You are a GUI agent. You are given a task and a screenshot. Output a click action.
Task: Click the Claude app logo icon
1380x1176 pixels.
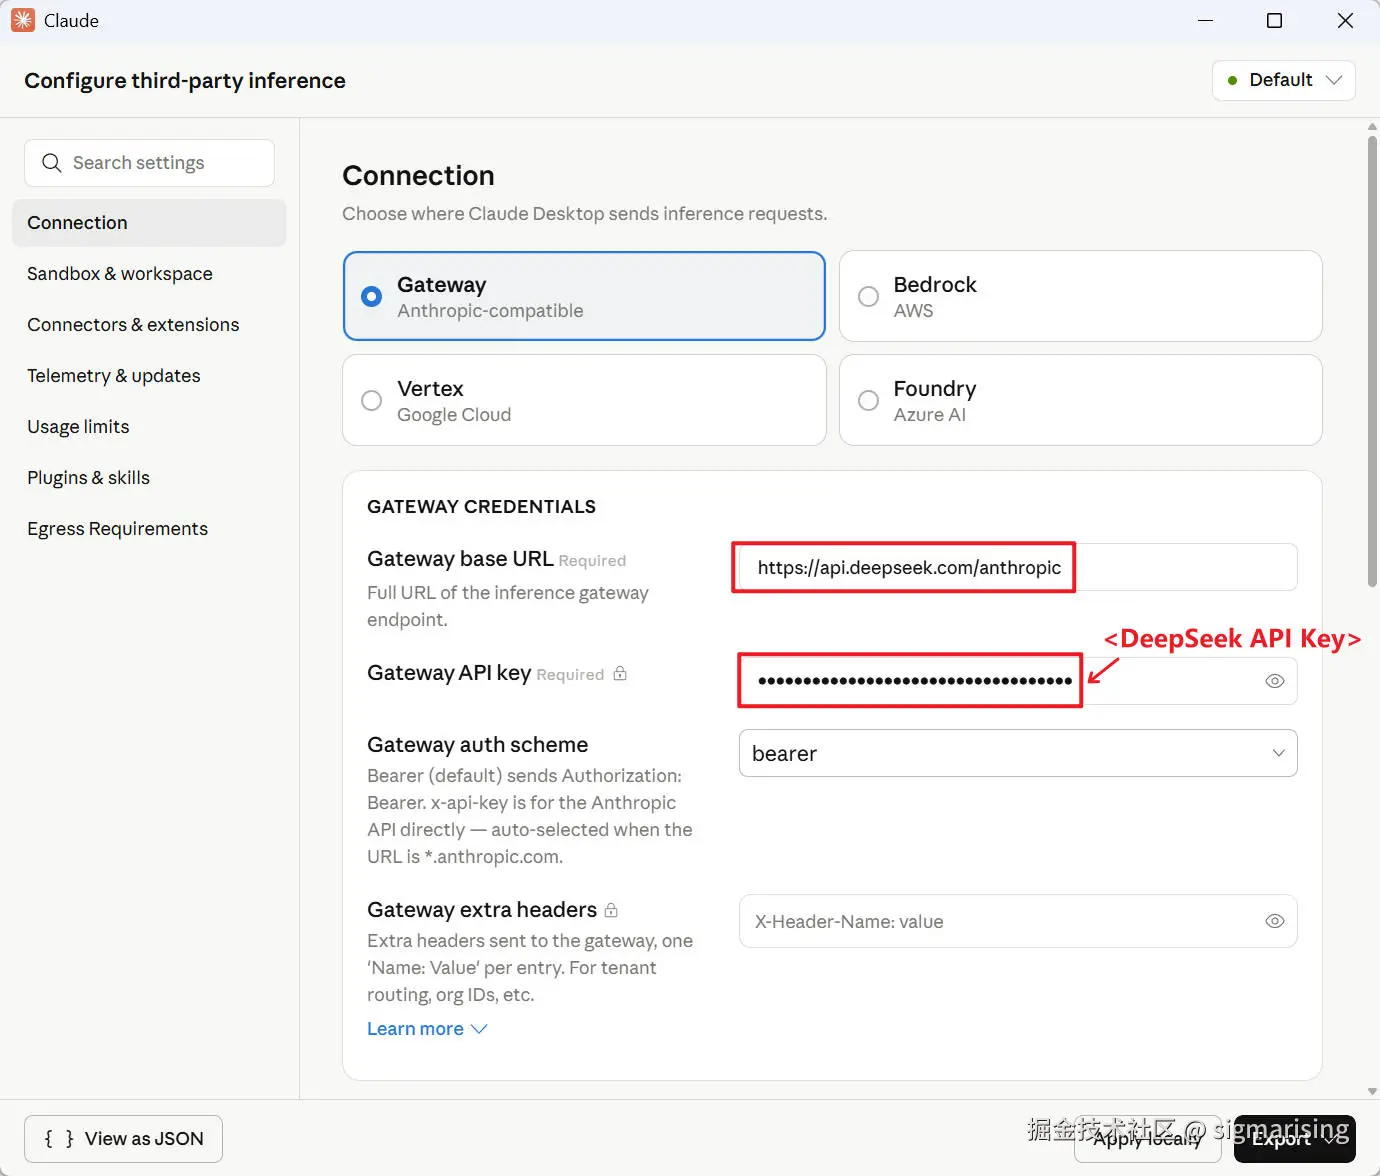22,20
